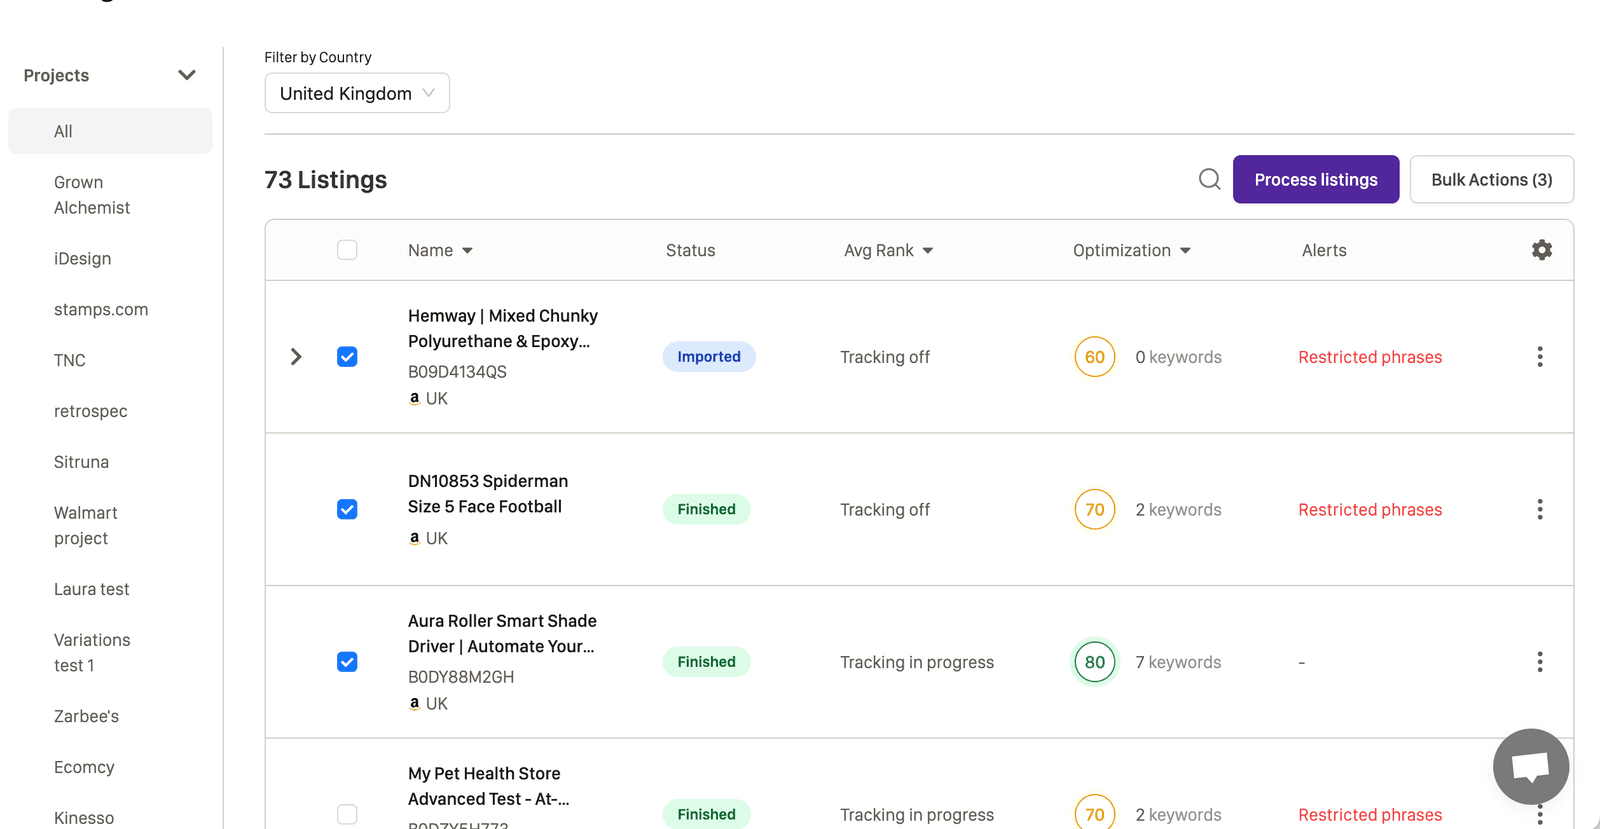Open more options for Aura Roller listing
The image size is (1600, 829).
(x=1539, y=662)
